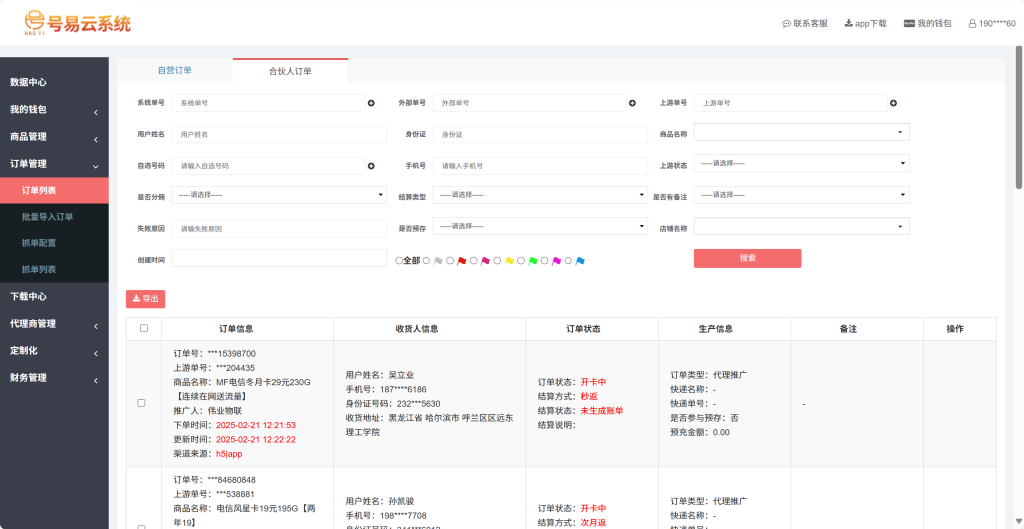Open the 结算类型 dropdown
1024x529 pixels.
coord(539,195)
